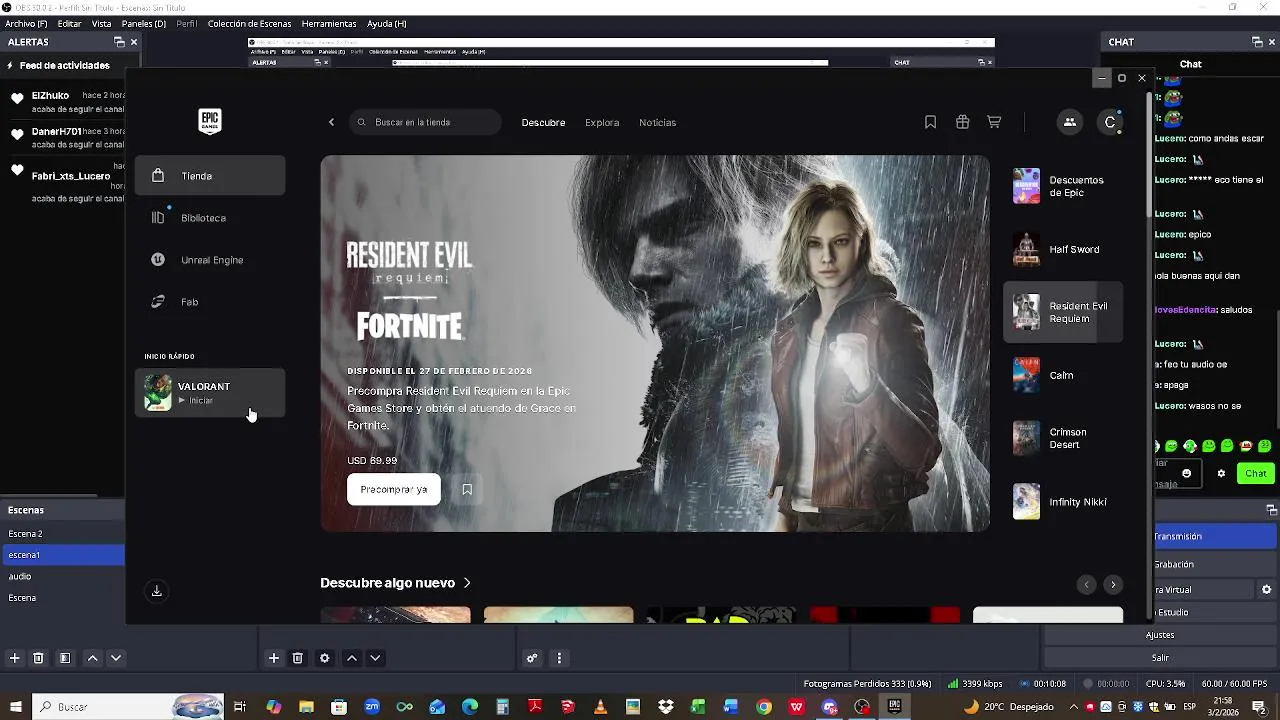Screen dimensions: 1280x720
Task: Switch to the Noticias tab
Action: (x=657, y=122)
